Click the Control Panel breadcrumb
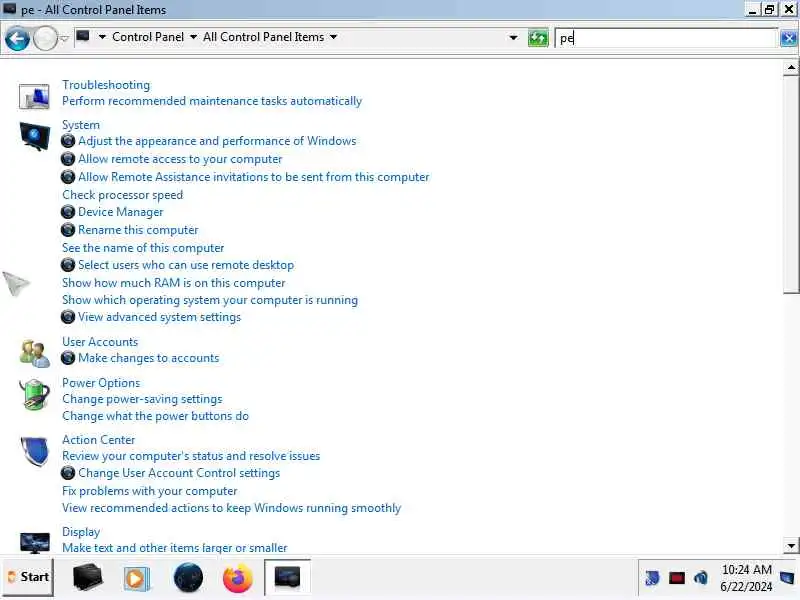The image size is (800, 600). [148, 37]
